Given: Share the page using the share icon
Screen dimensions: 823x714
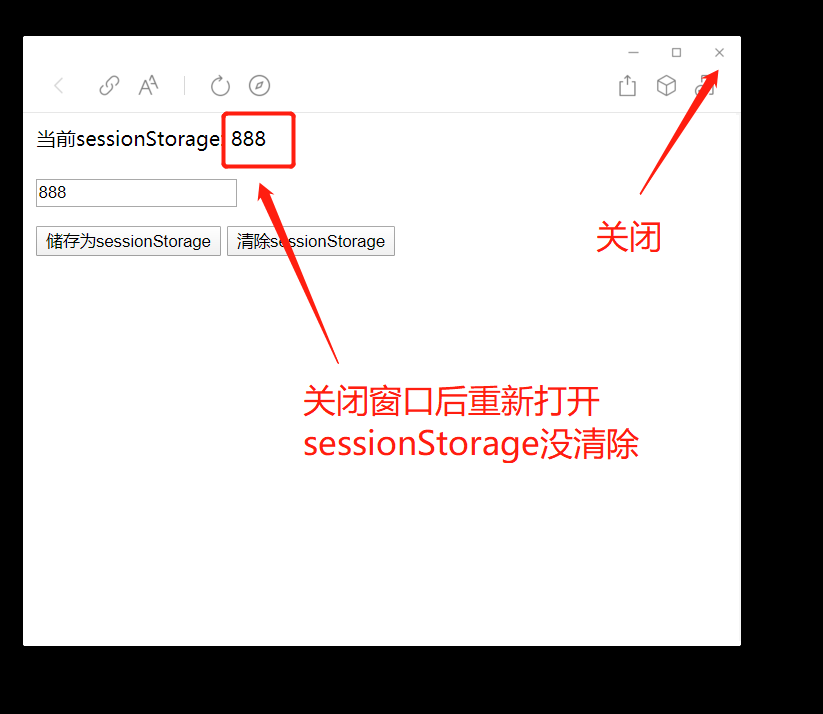Looking at the screenshot, I should tap(627, 86).
